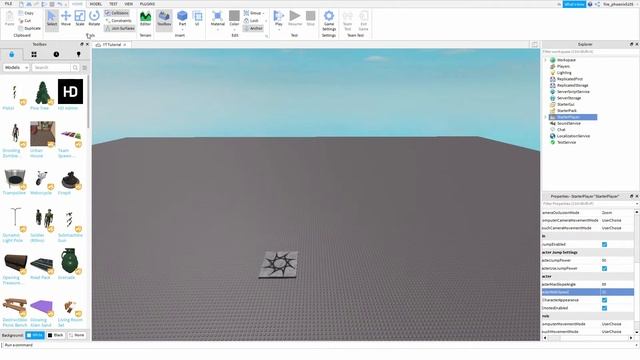Toggle the CharacterUseJumpPower checkbox
The image size is (640, 360).
[x=604, y=269]
